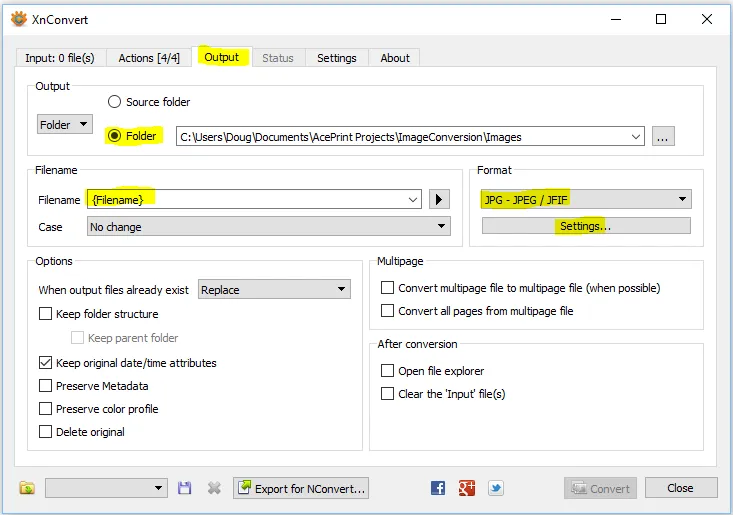Click Export for NConvert... button

[301, 488]
